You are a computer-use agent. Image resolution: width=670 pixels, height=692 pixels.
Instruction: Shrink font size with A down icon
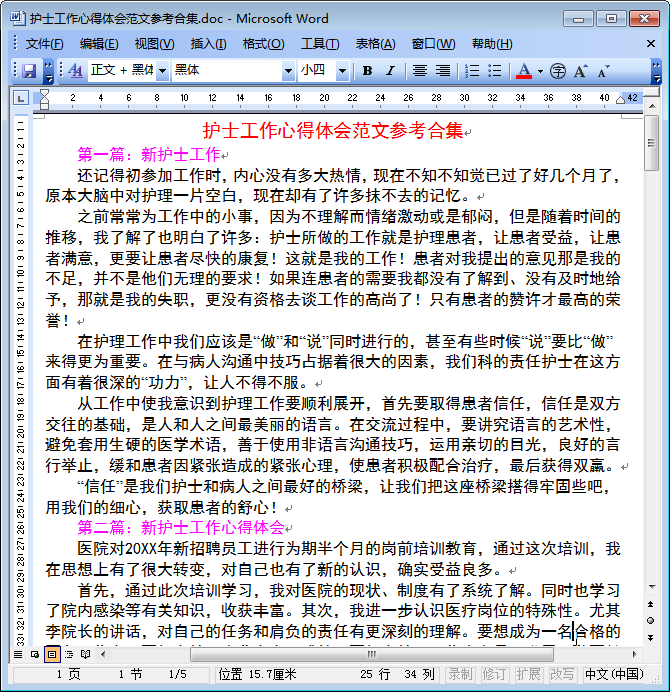tap(603, 71)
